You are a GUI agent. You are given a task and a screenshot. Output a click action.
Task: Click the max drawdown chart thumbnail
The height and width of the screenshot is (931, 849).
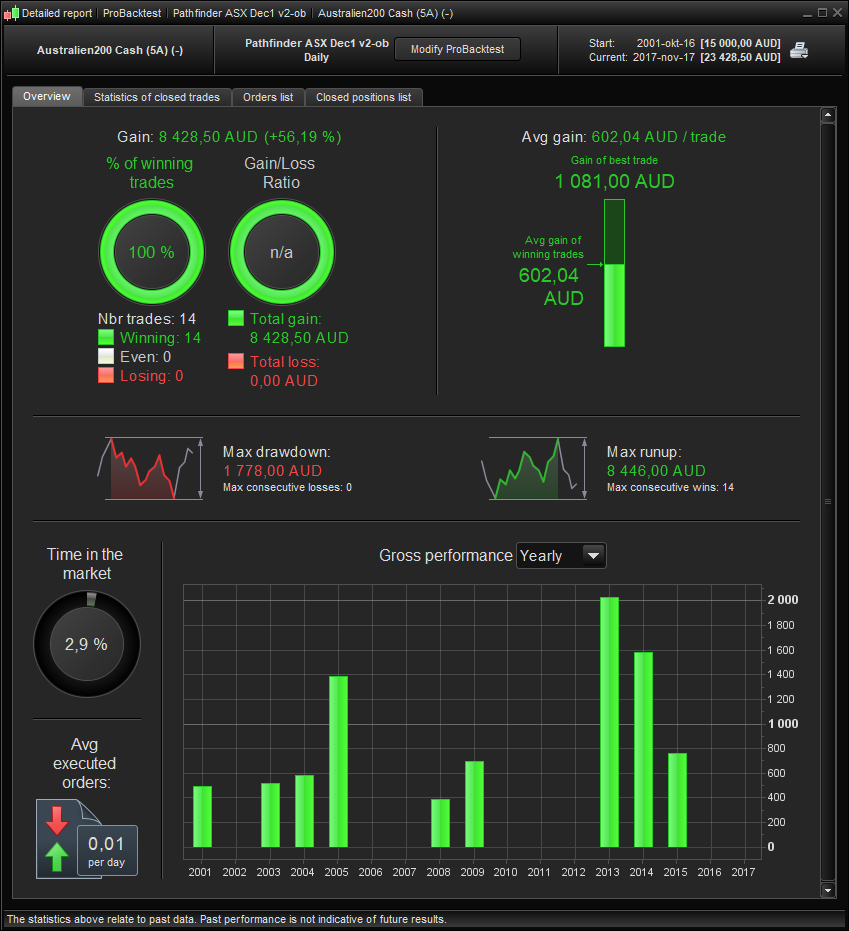150,468
